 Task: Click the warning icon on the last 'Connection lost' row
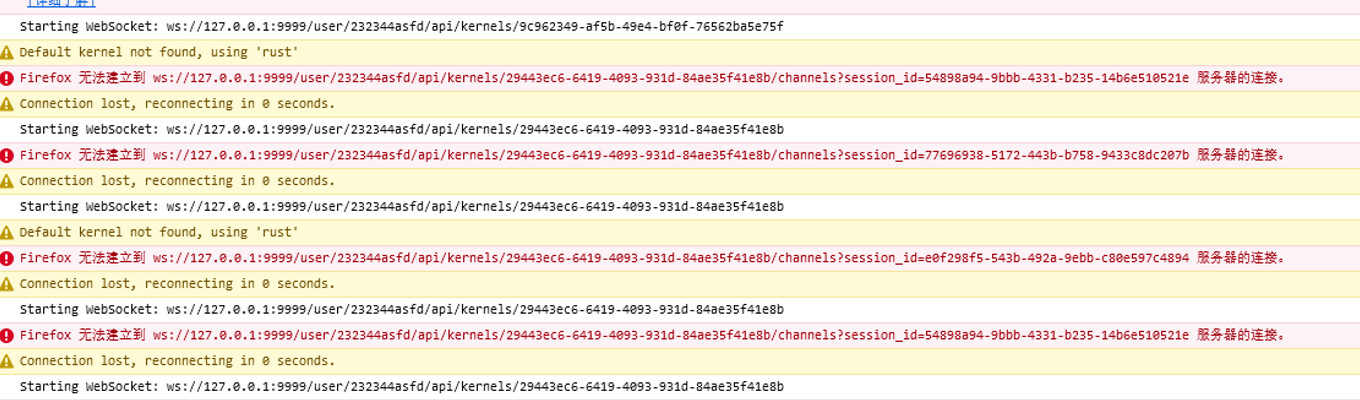pos(7,361)
